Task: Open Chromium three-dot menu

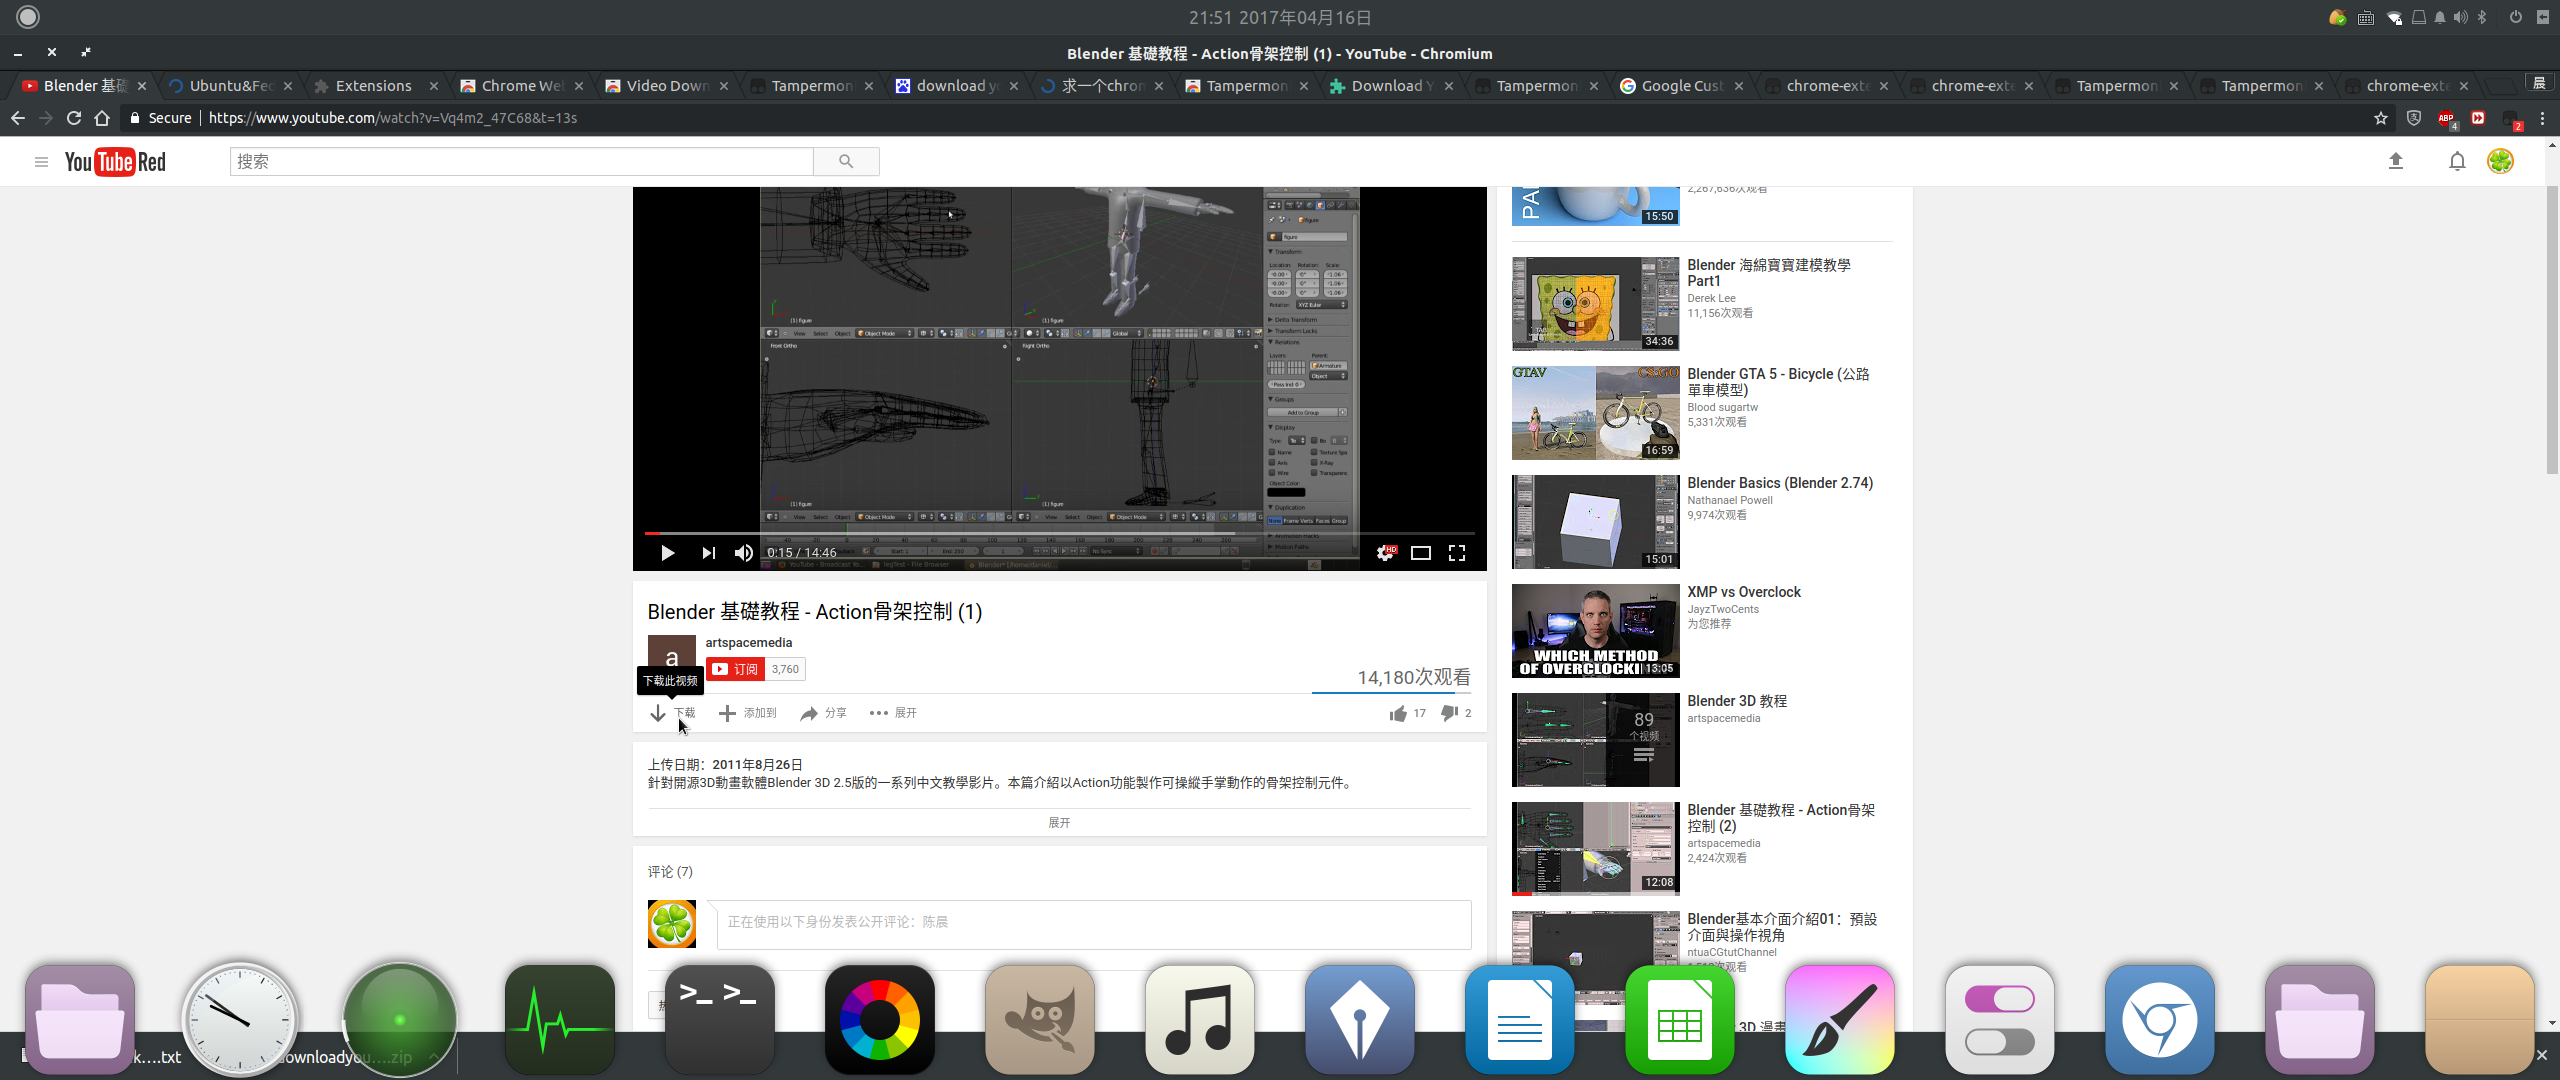Action: coord(2542,118)
